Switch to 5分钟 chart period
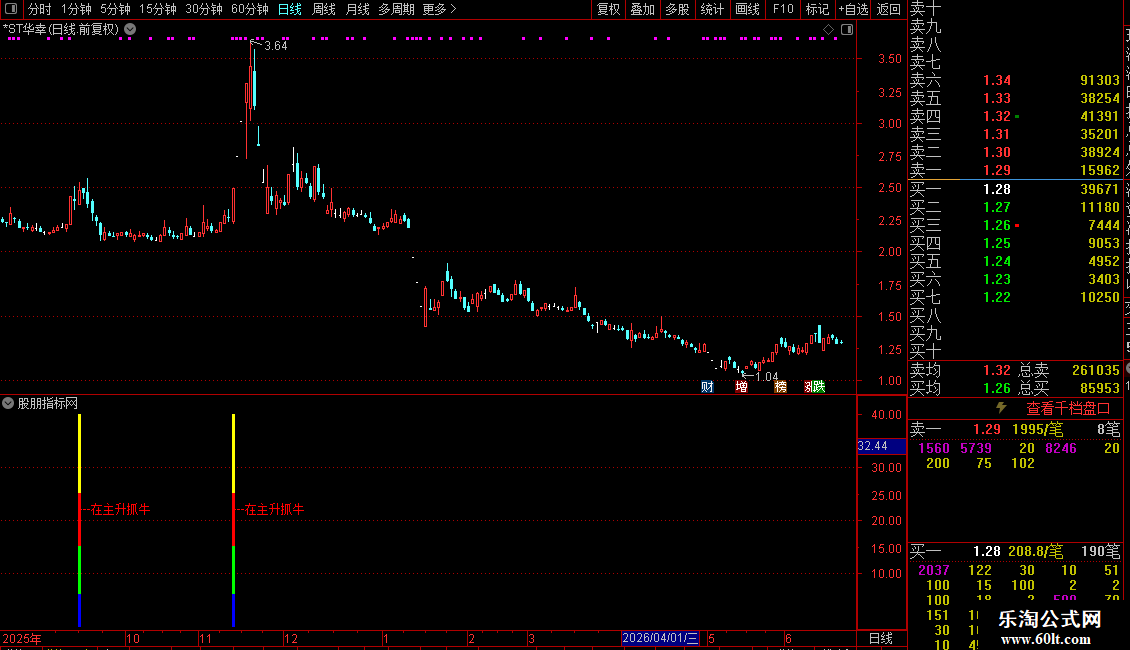The width and height of the screenshot is (1130, 650). pos(115,9)
